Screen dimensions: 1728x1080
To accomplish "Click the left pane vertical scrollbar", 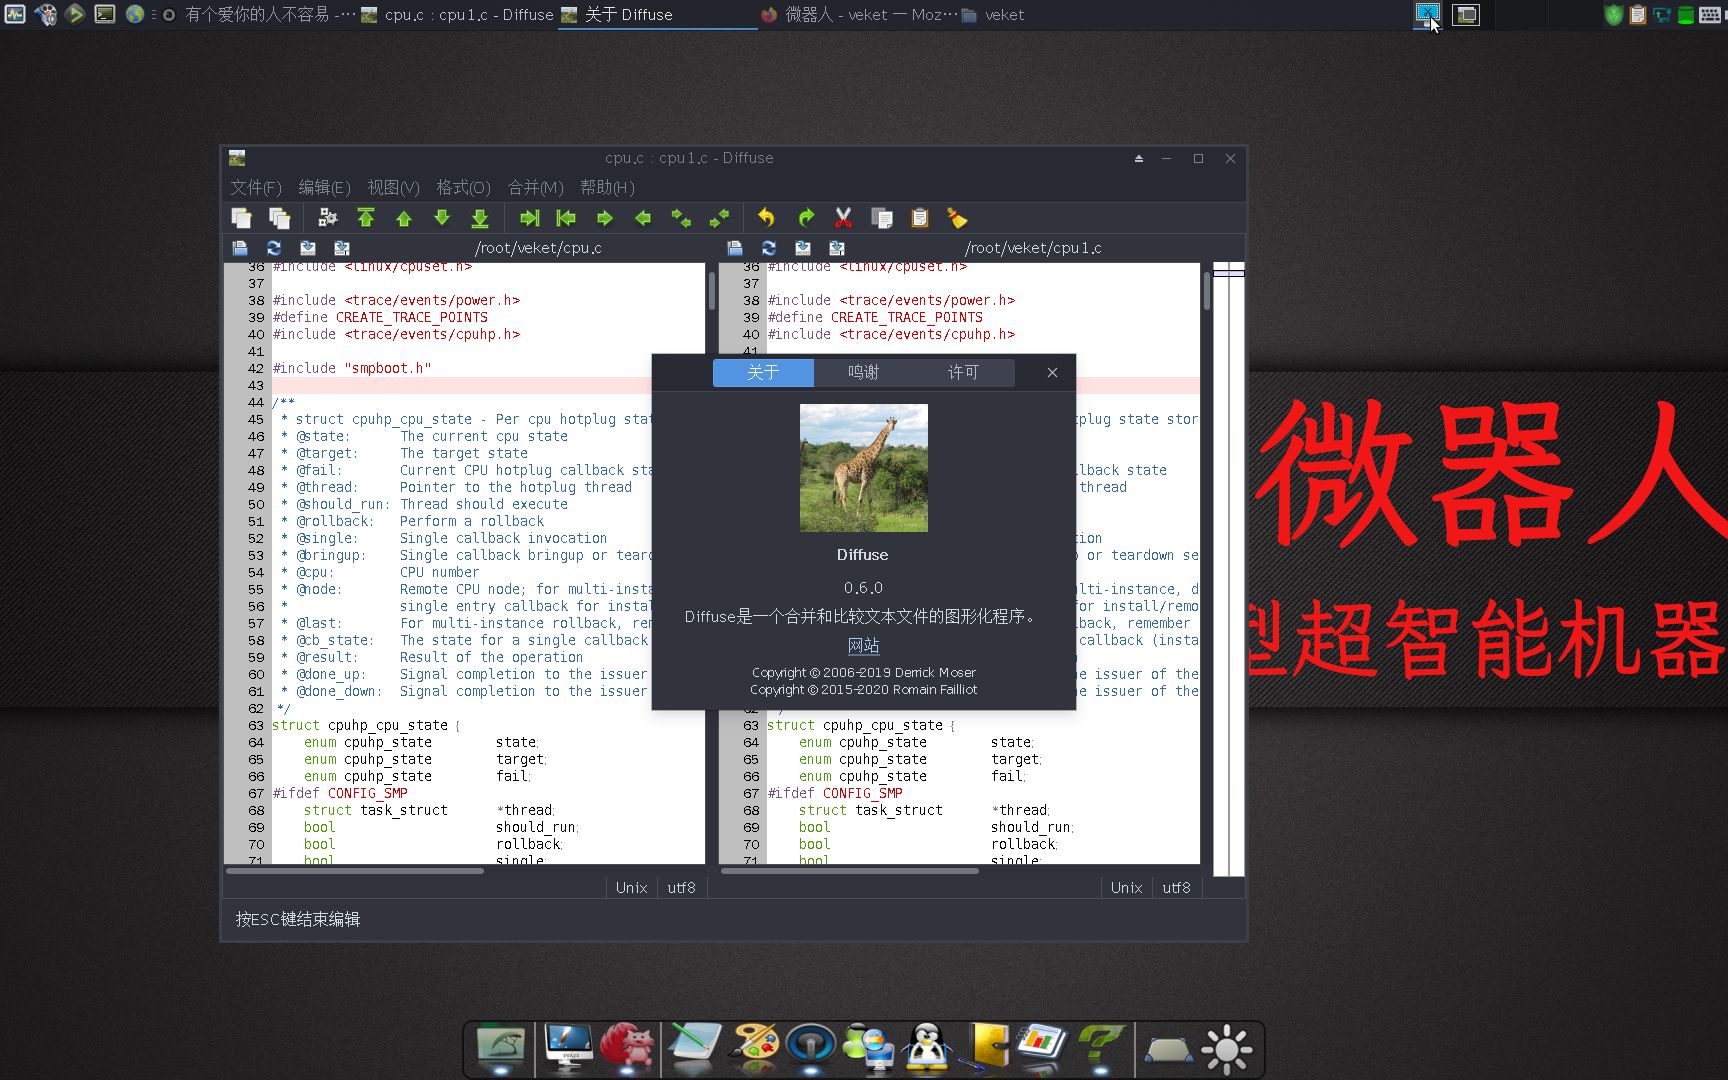I will [712, 291].
